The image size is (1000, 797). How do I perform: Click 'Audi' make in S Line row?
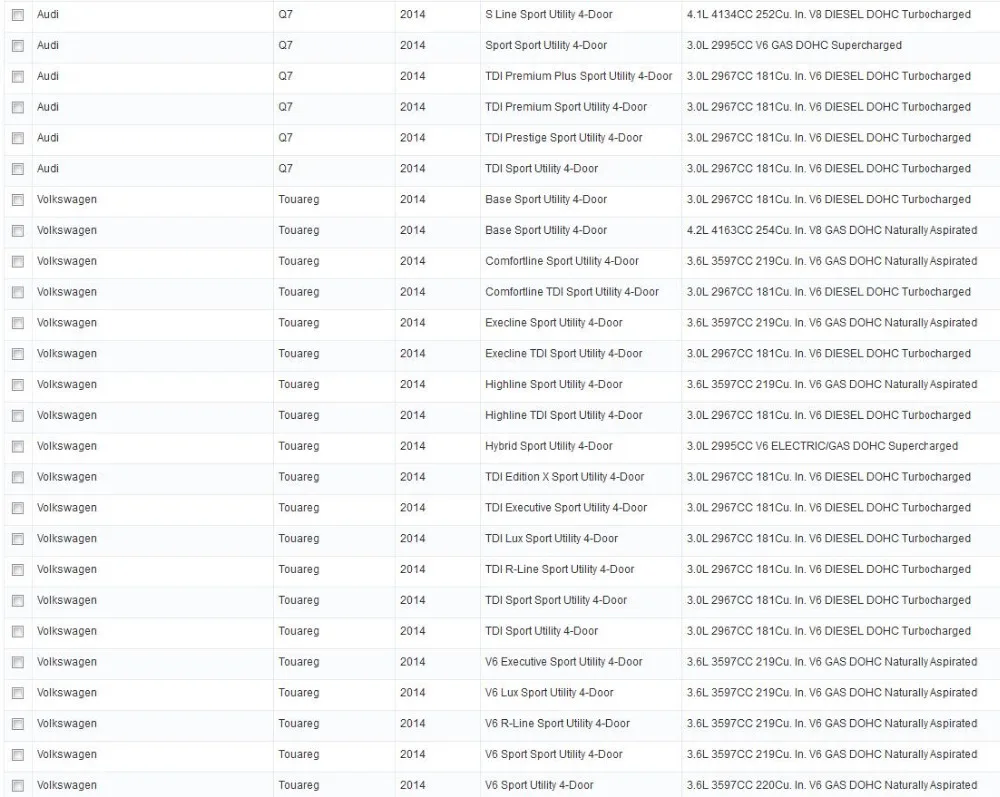point(48,14)
